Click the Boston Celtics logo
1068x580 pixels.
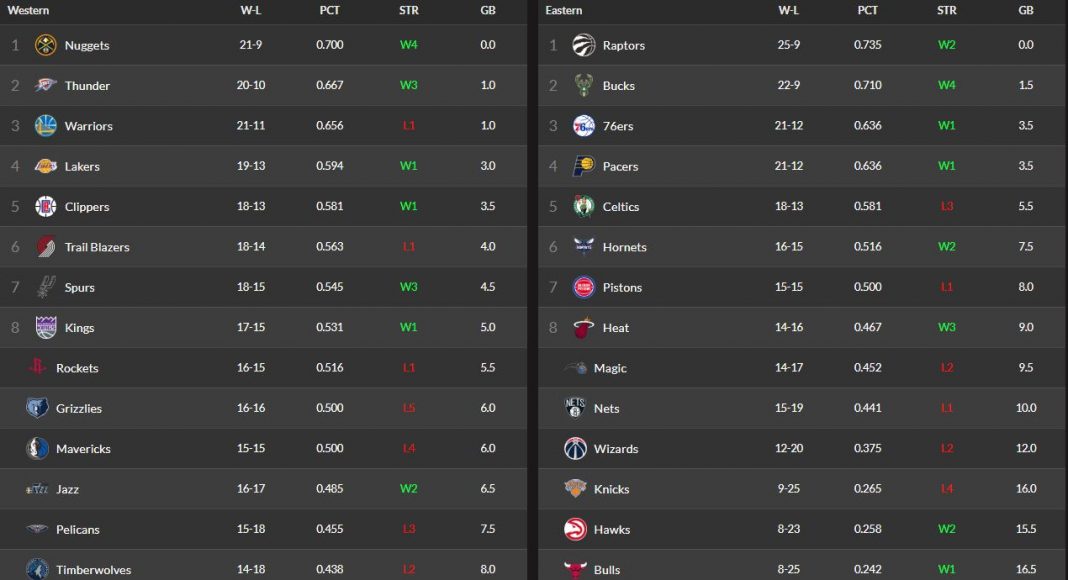pos(584,207)
